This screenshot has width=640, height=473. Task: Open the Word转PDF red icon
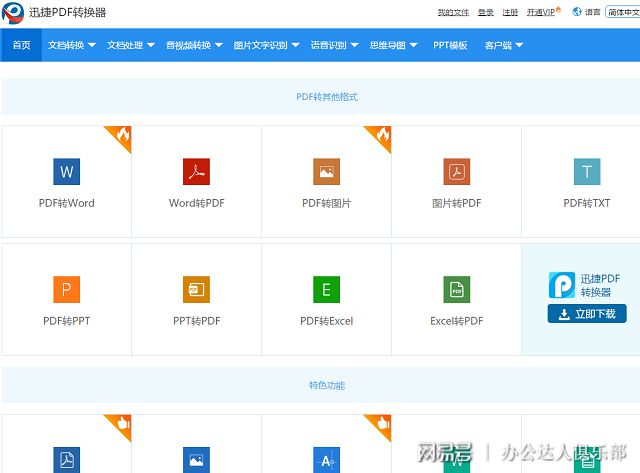[196, 171]
